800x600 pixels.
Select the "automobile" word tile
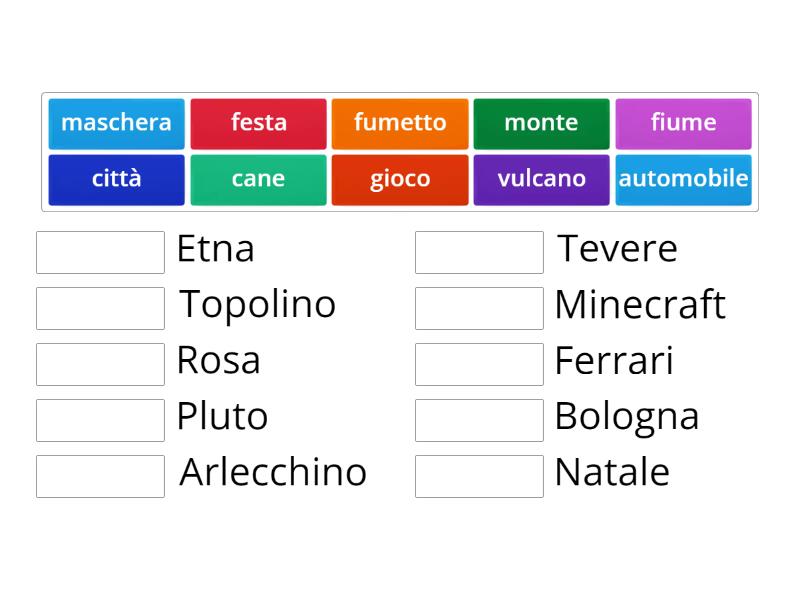tap(683, 179)
